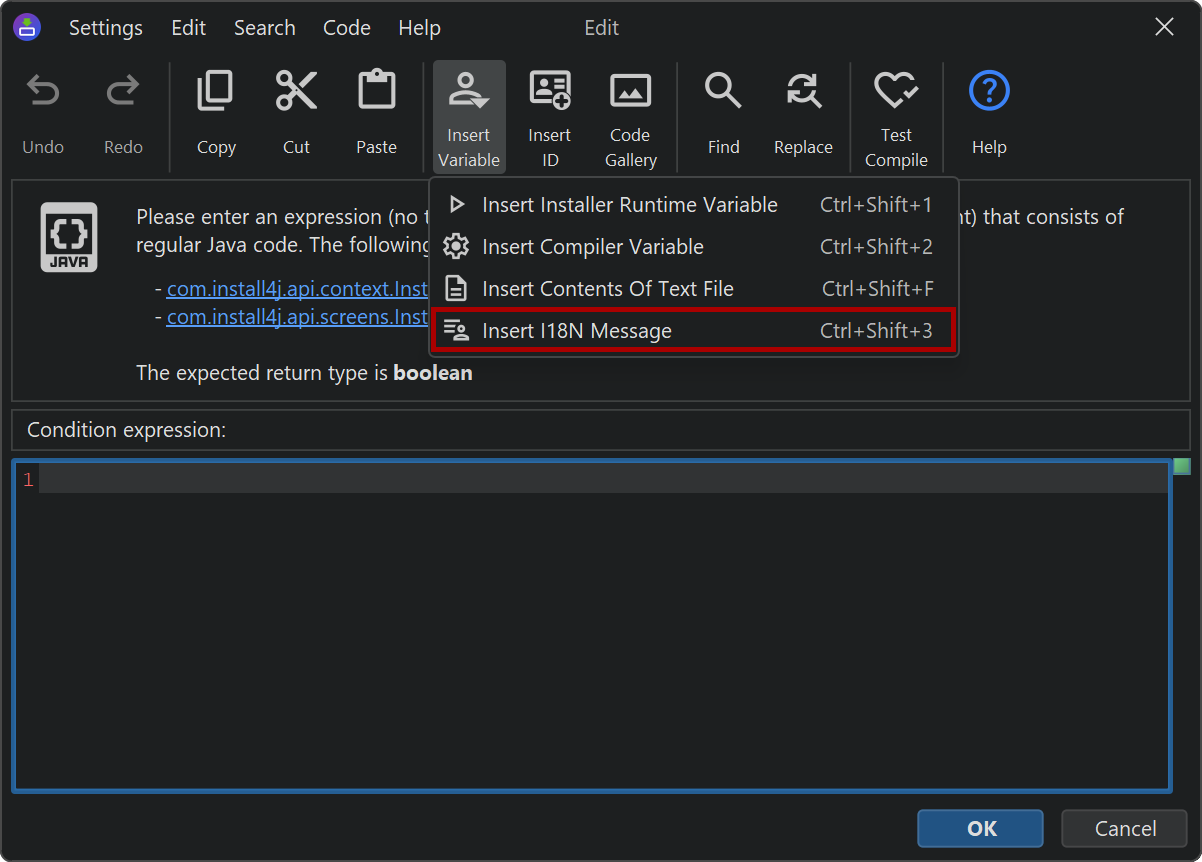Open the Code menu
Viewport: 1202px width, 862px height.
(347, 28)
